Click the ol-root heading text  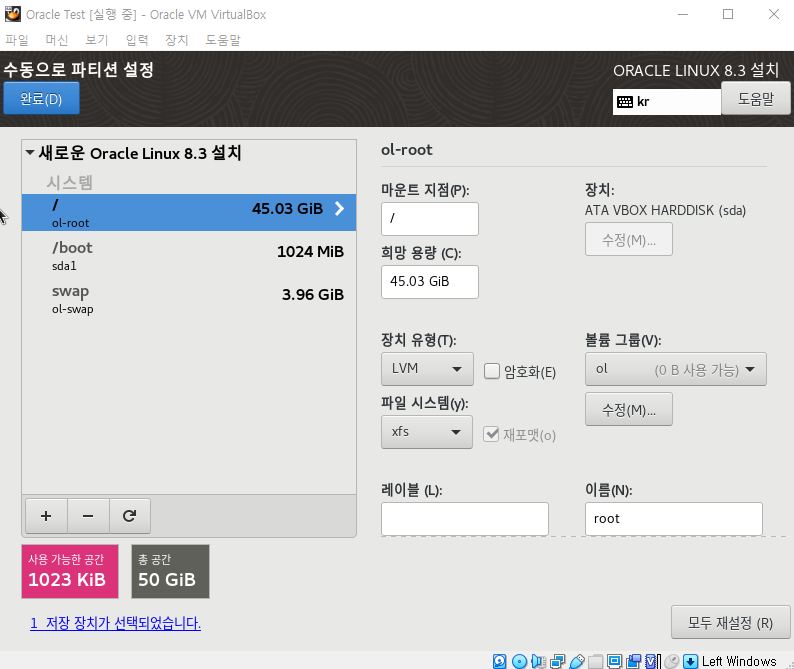[407, 150]
